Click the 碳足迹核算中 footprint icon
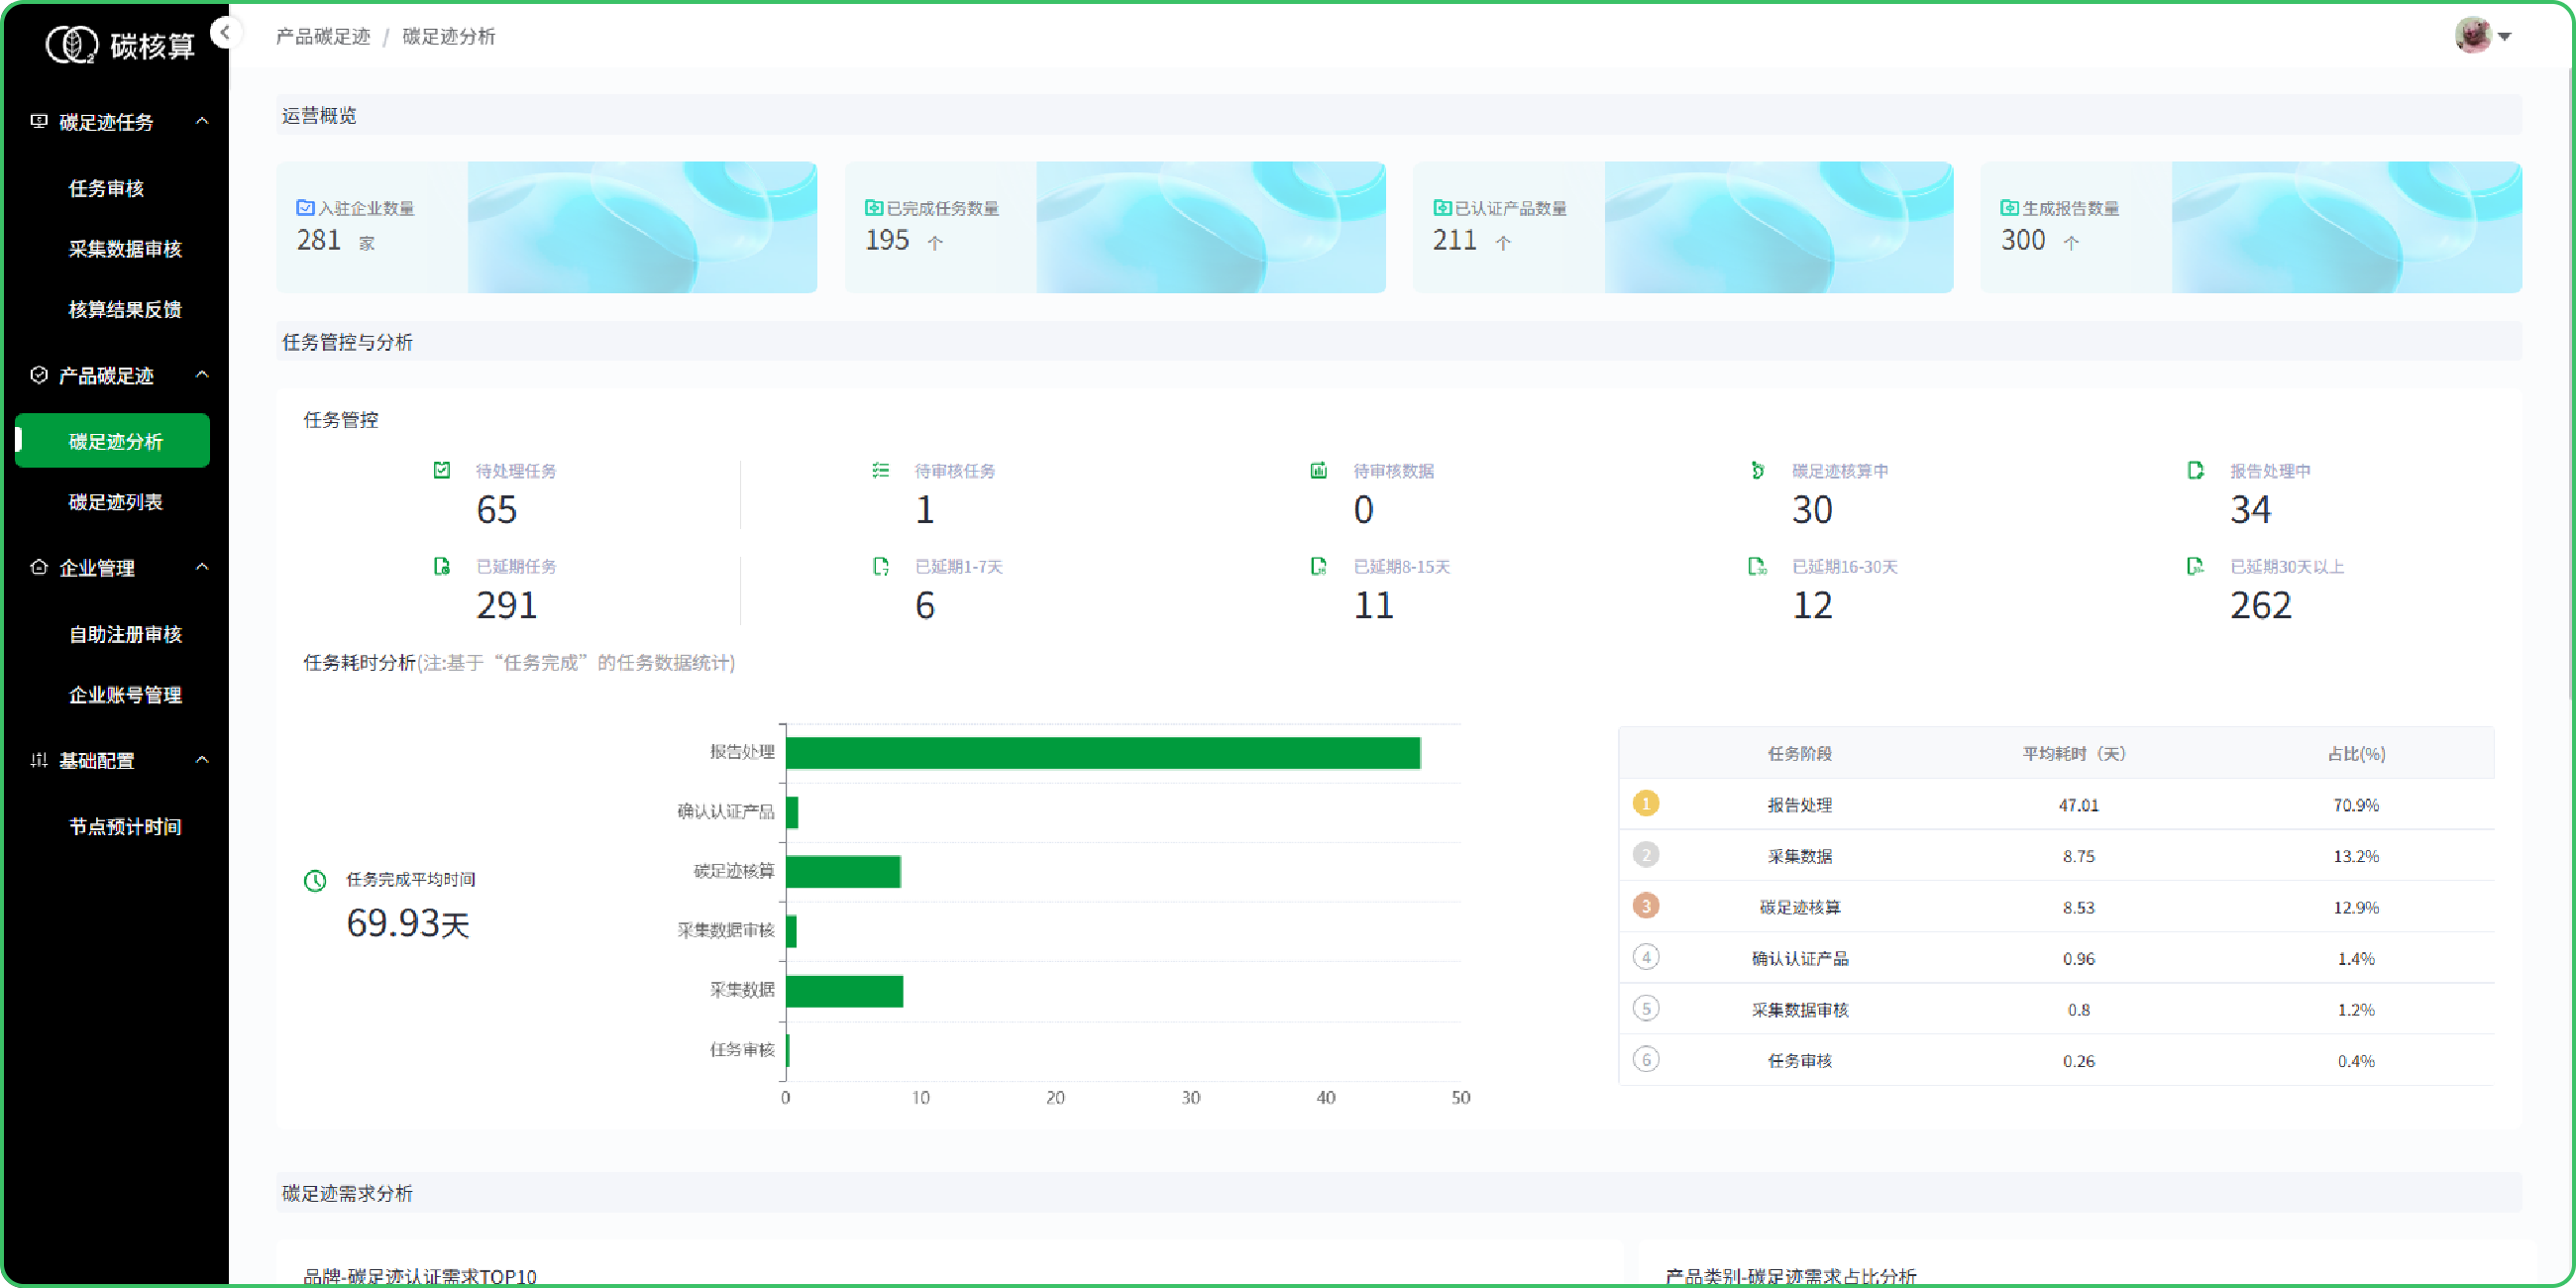This screenshot has height=1288, width=2576. (x=1757, y=470)
